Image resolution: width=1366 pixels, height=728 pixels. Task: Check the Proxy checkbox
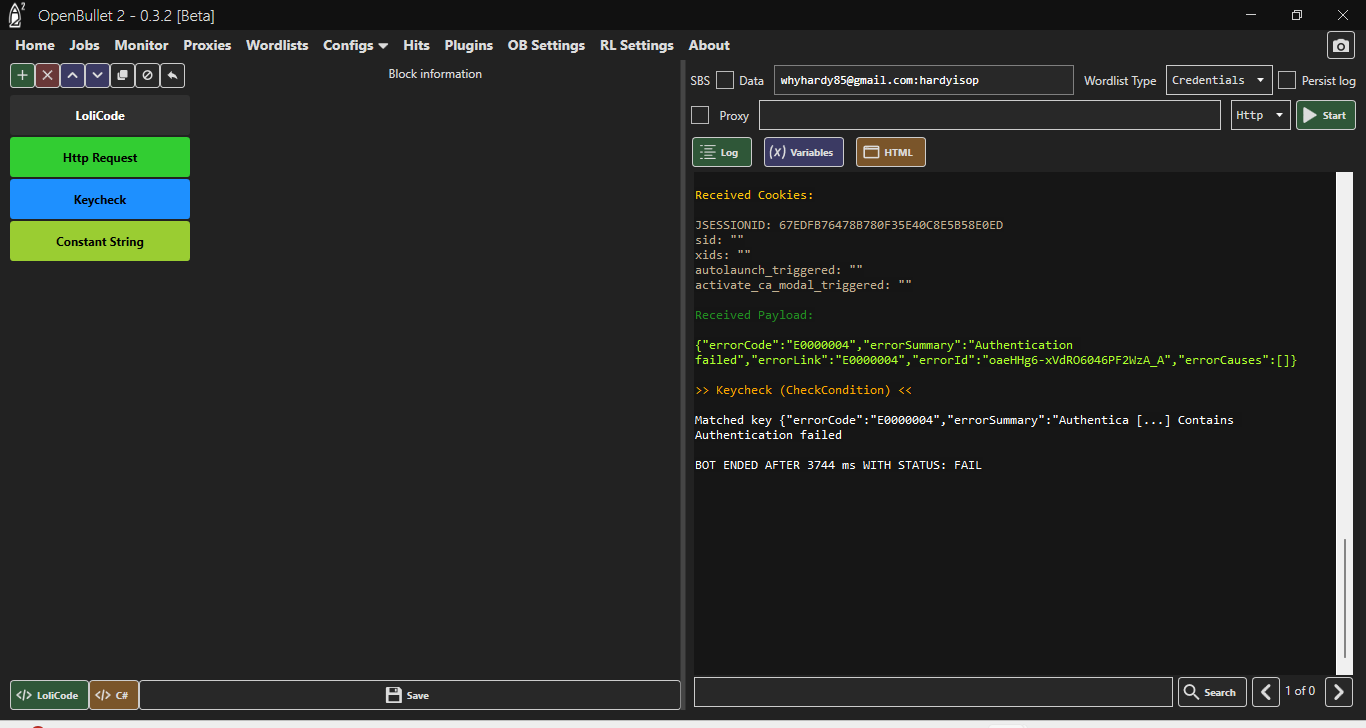click(x=700, y=115)
